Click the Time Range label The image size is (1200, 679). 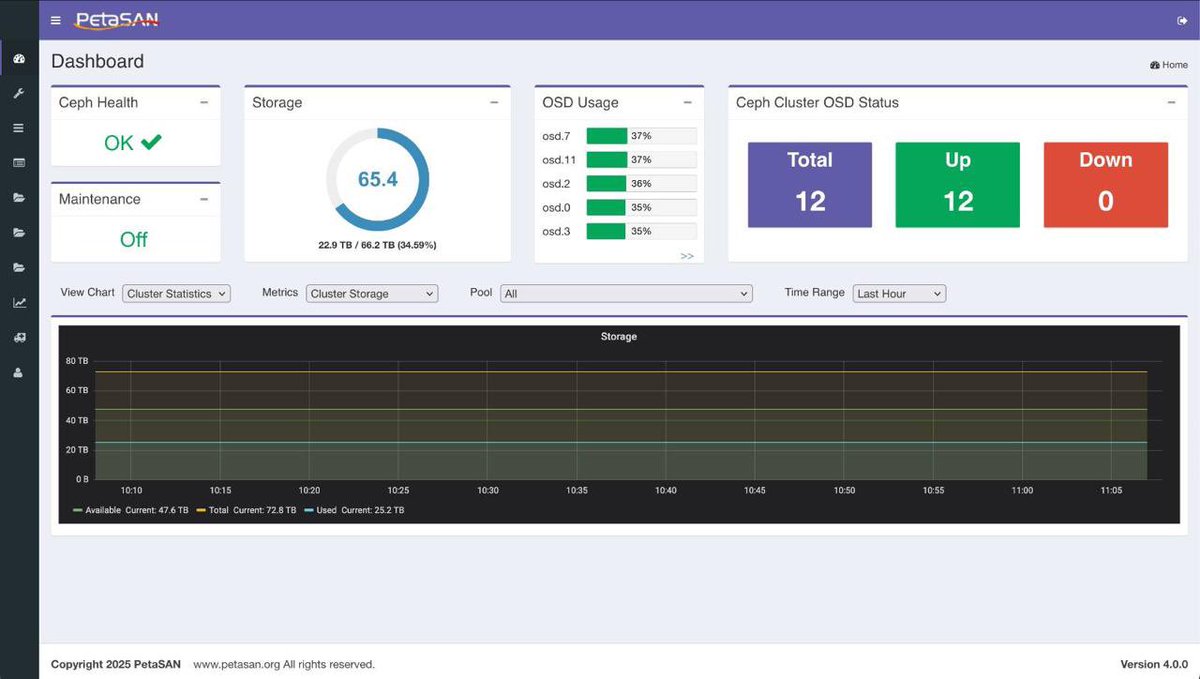click(815, 292)
